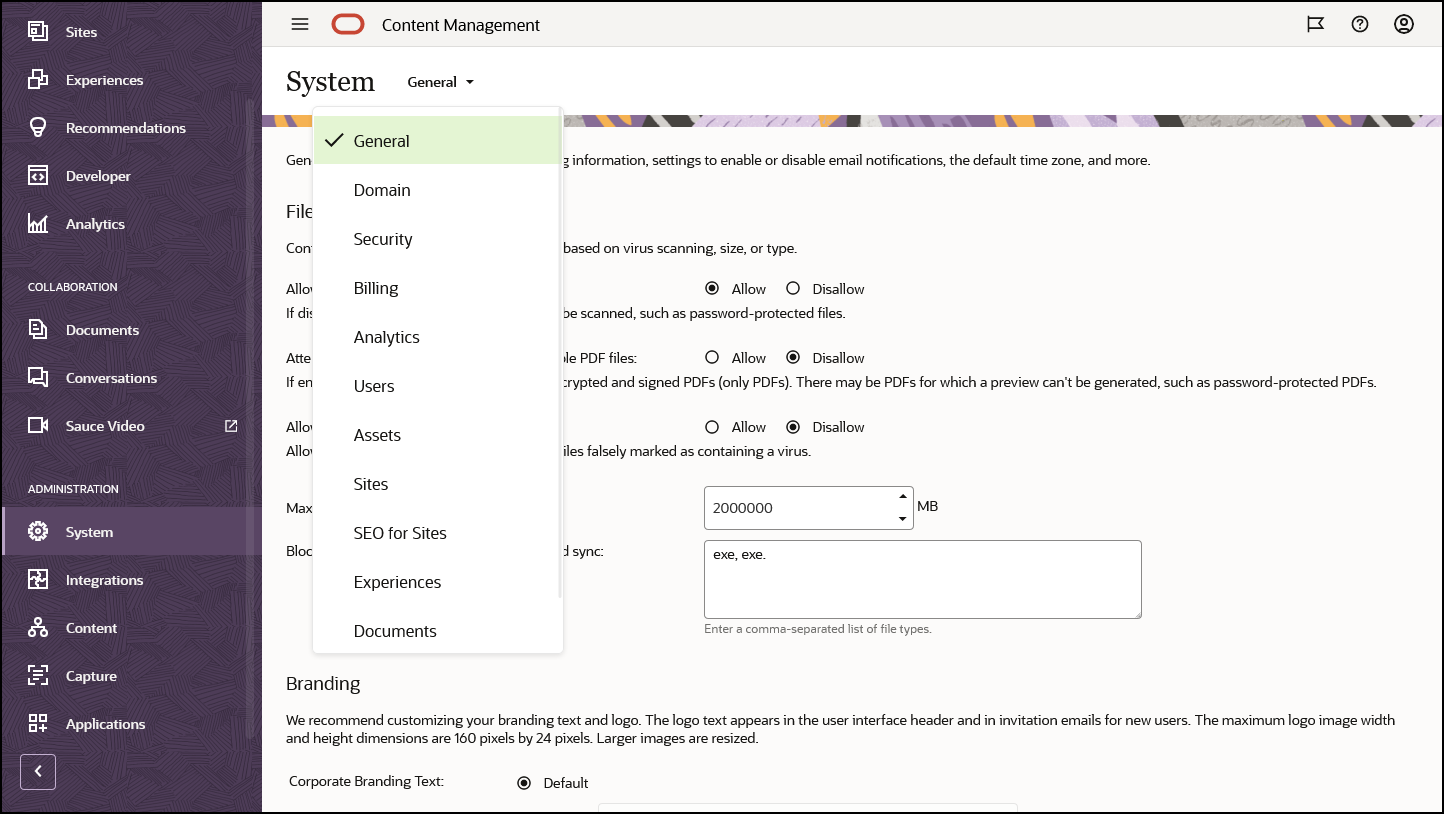
Task: Choose Experiences in the settings menu
Action: click(437, 582)
